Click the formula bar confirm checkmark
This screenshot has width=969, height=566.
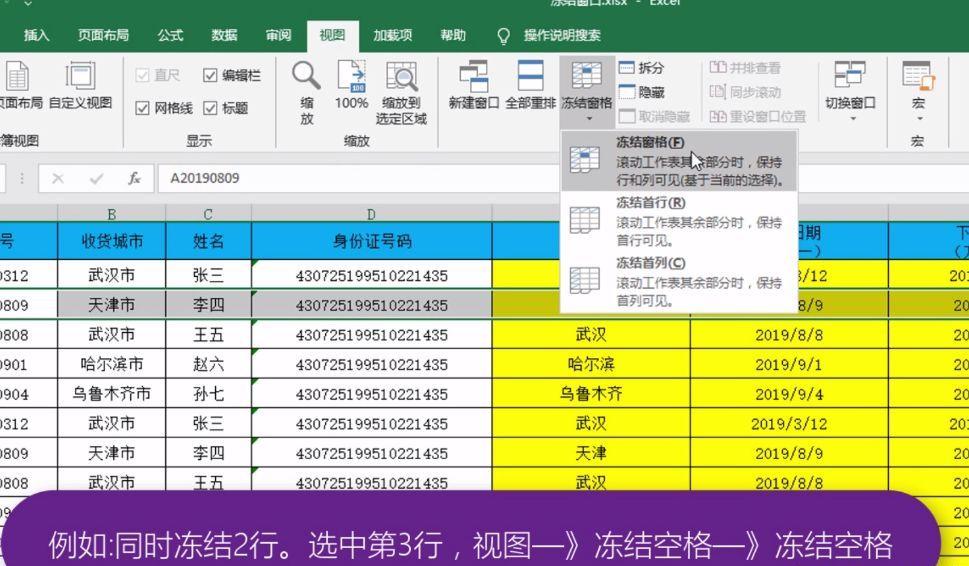click(96, 179)
